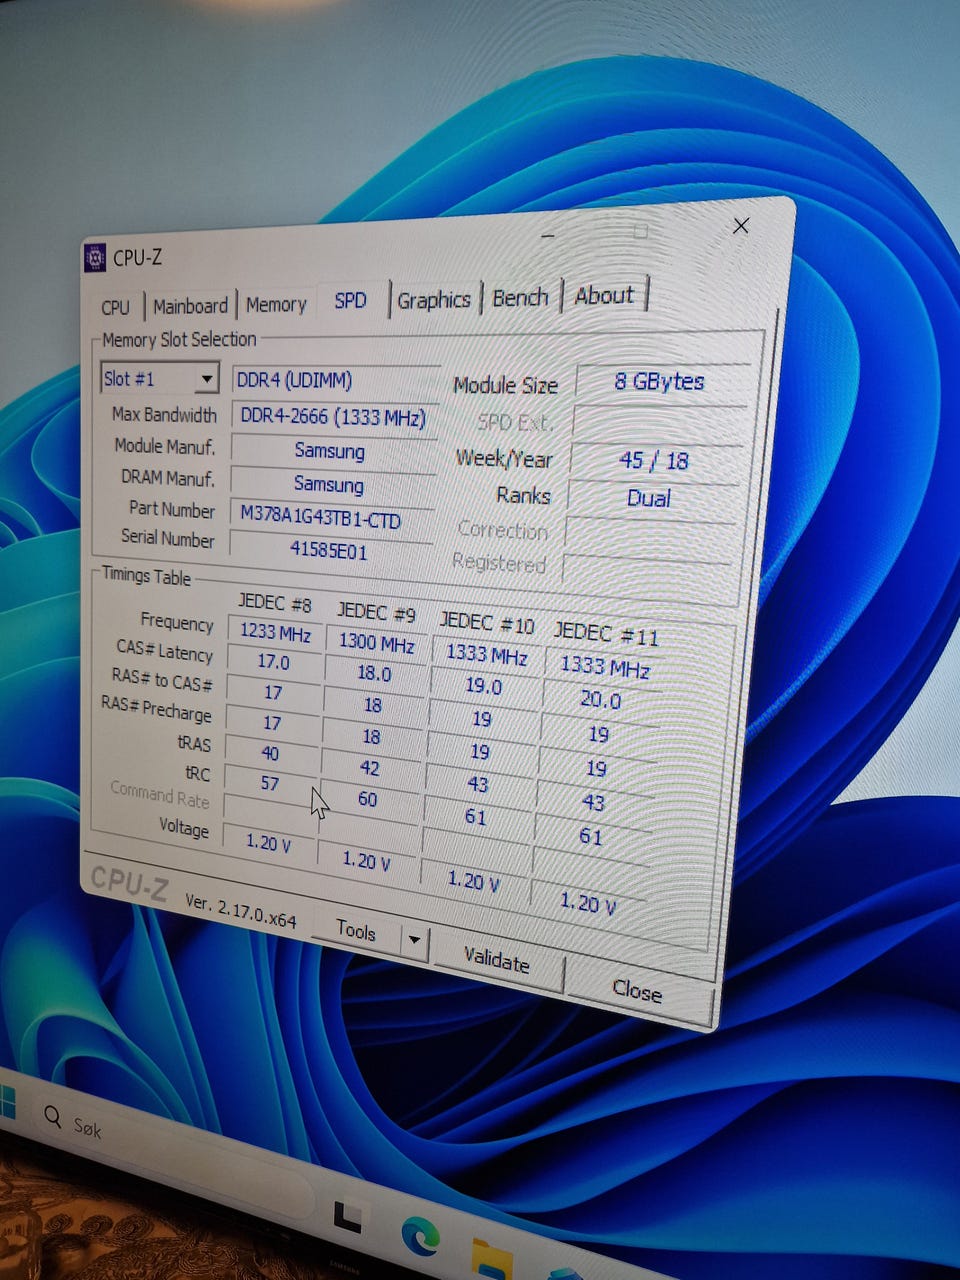Click the empty Correction field

click(x=650, y=533)
